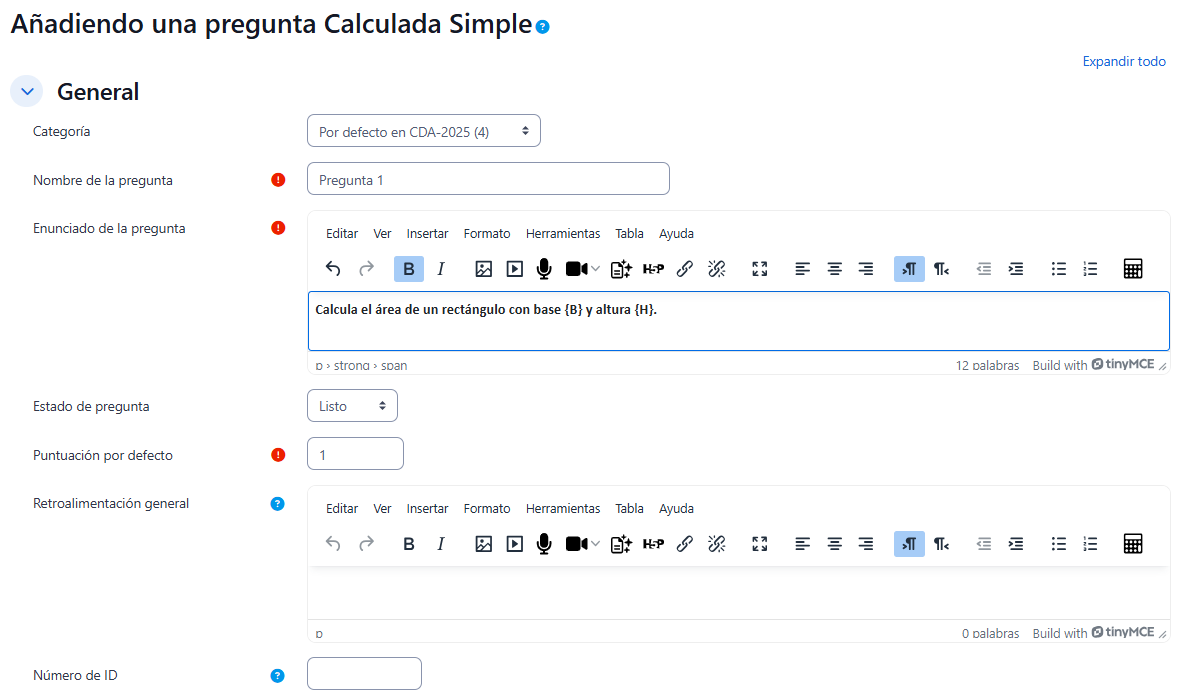1179x697 pixels.
Task: Click the record audio microphone icon in Enunciado editor
Action: (x=544, y=269)
